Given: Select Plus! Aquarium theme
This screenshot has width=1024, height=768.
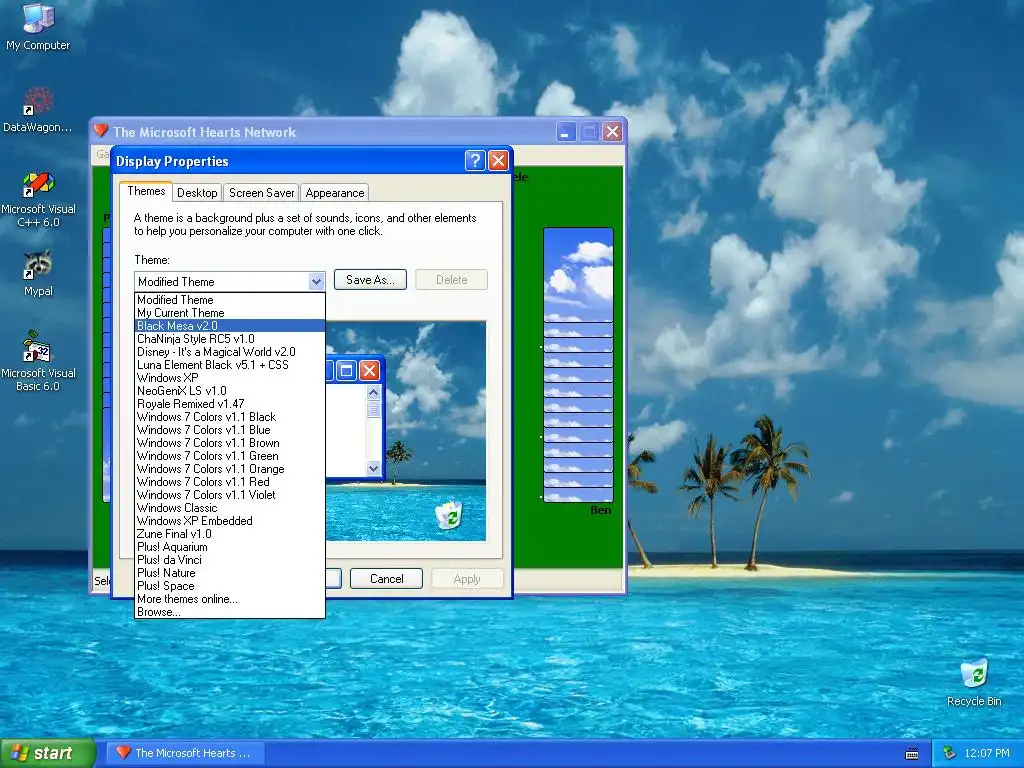Looking at the screenshot, I should pyautogui.click(x=229, y=547).
